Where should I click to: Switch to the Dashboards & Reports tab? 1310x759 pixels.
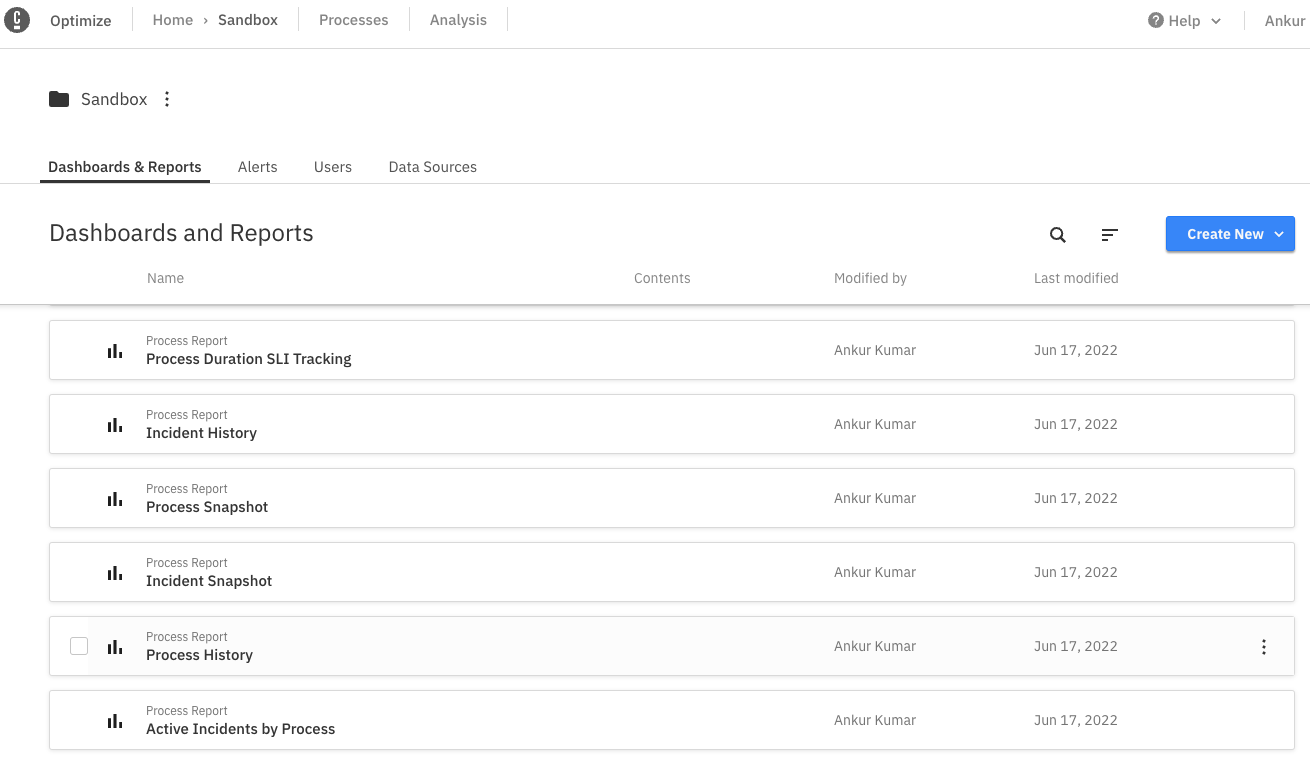(x=125, y=167)
